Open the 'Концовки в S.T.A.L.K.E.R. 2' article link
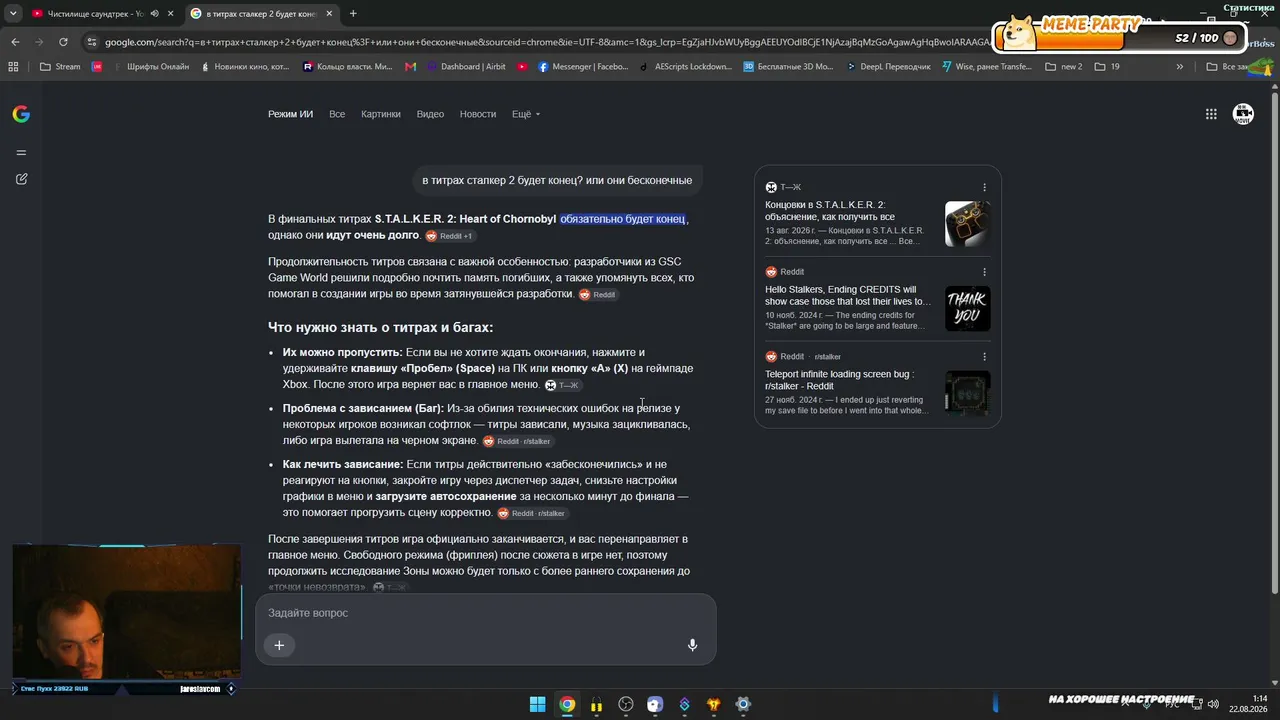This screenshot has height=720, width=1280. click(830, 211)
